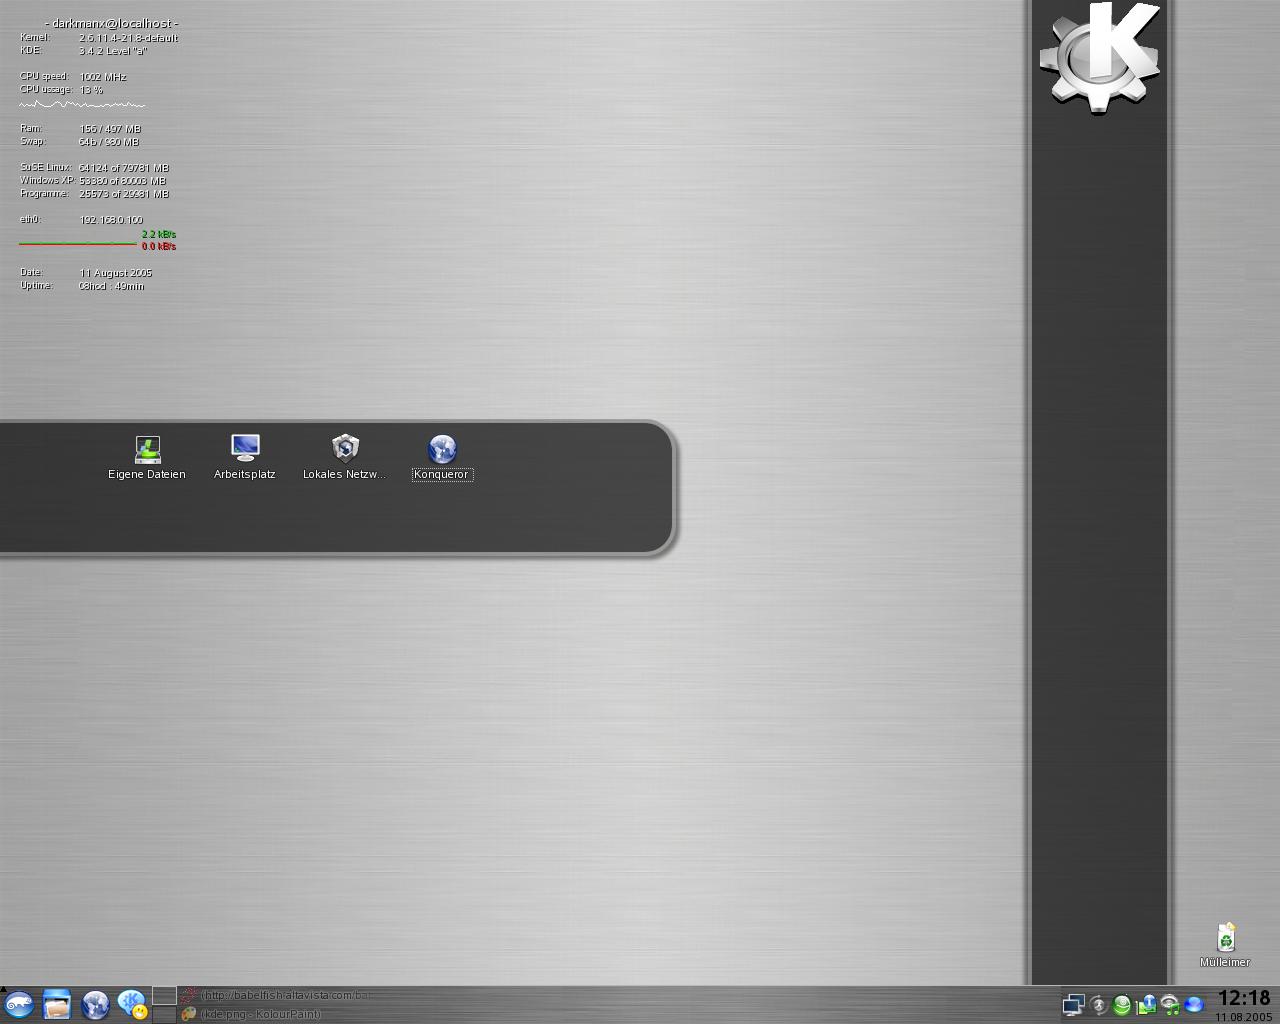Click the 11.08.2005 date display

(x=1244, y=1017)
